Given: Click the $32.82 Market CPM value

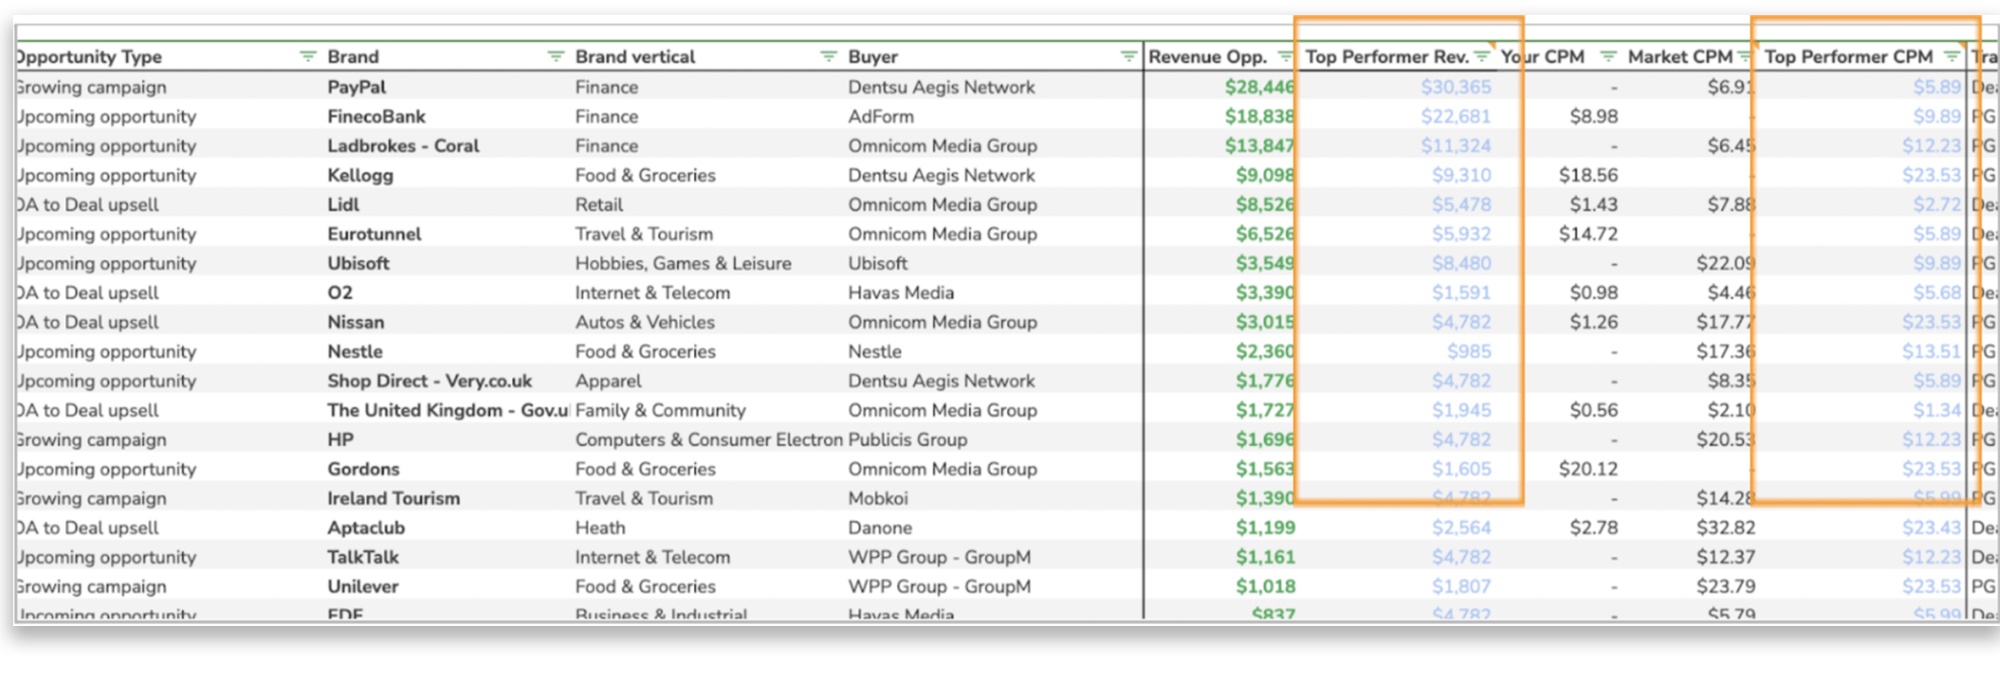Looking at the screenshot, I should (1725, 528).
